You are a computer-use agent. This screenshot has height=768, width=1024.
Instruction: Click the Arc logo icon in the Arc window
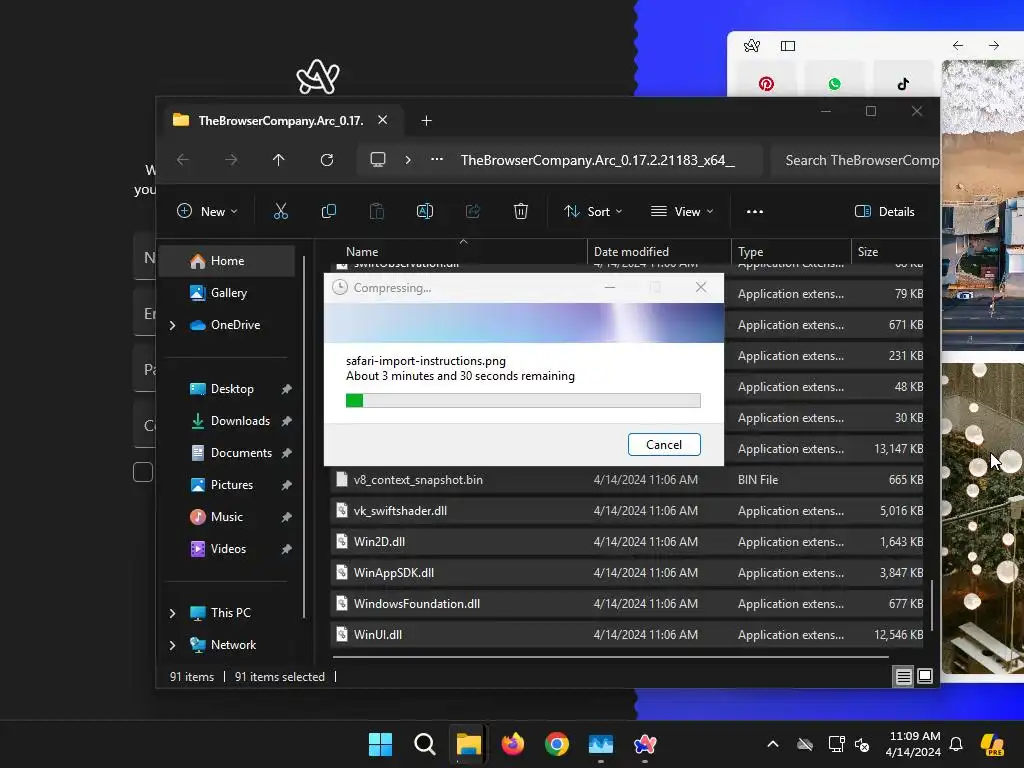point(752,46)
